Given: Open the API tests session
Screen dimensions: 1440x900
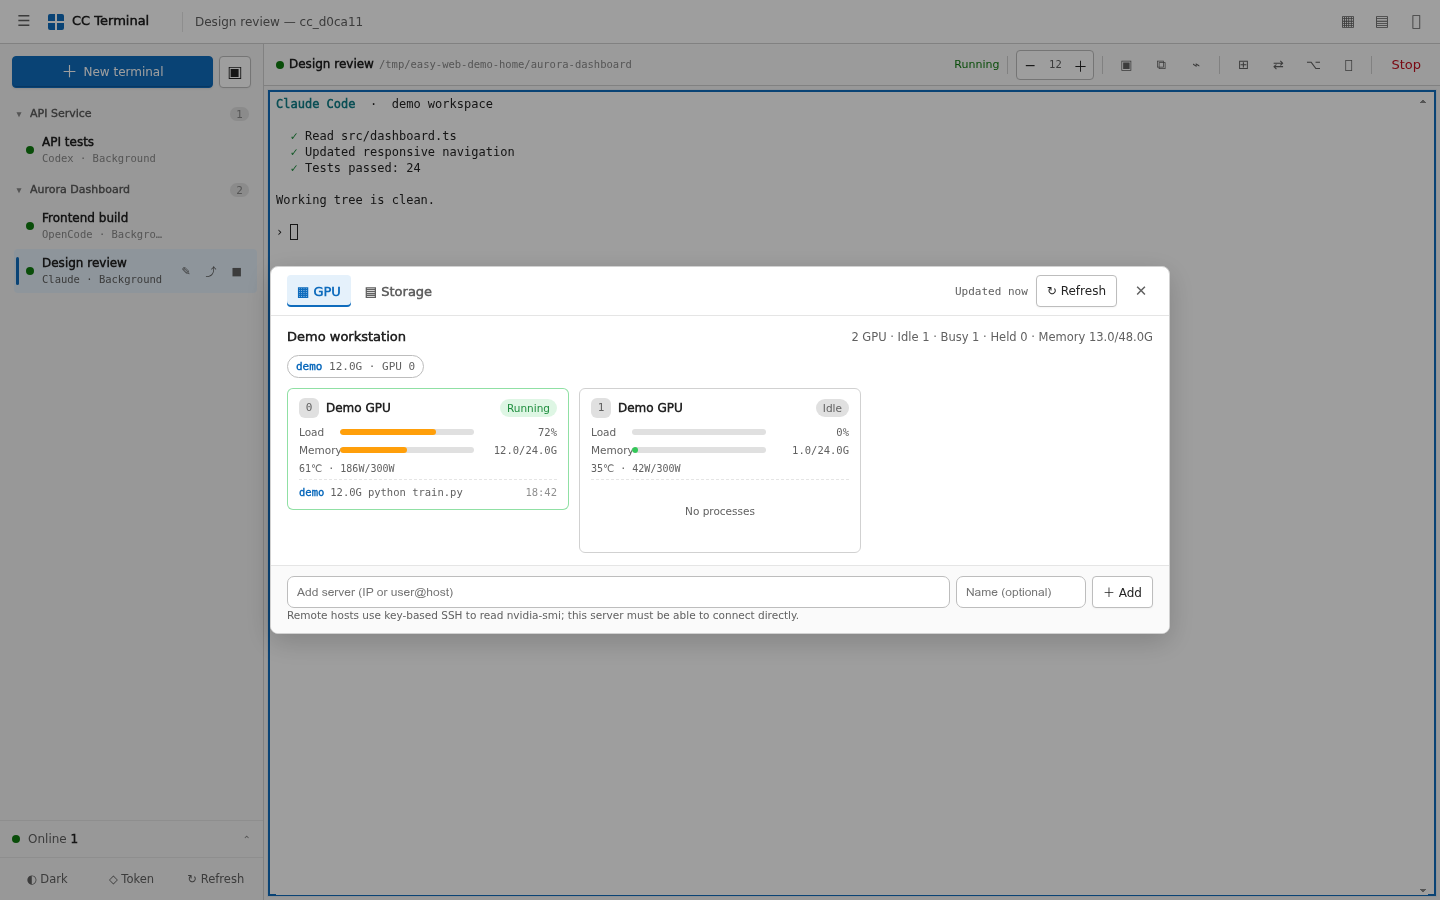Looking at the screenshot, I should (135, 149).
